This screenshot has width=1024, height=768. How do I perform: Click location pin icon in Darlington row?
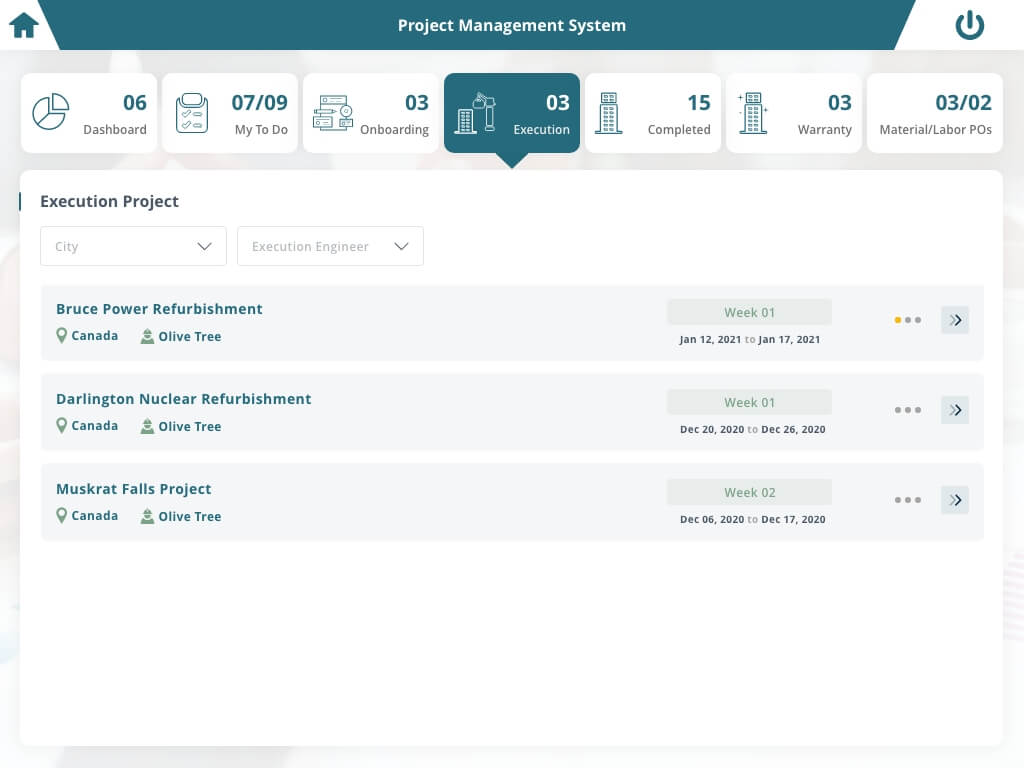(61, 426)
